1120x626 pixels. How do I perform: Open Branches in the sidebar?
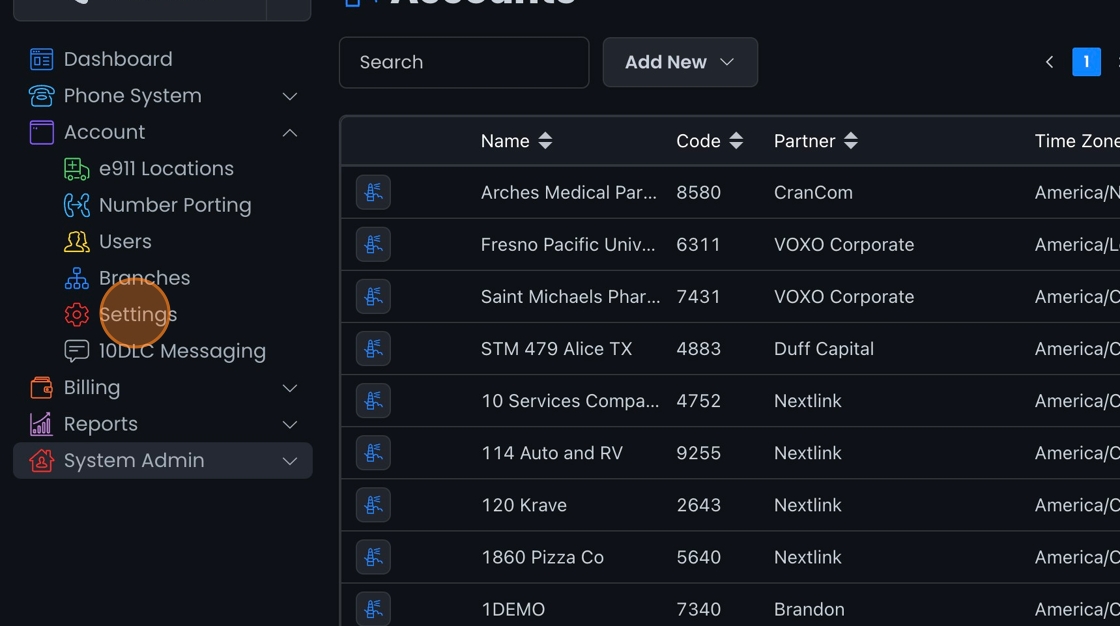pos(144,278)
